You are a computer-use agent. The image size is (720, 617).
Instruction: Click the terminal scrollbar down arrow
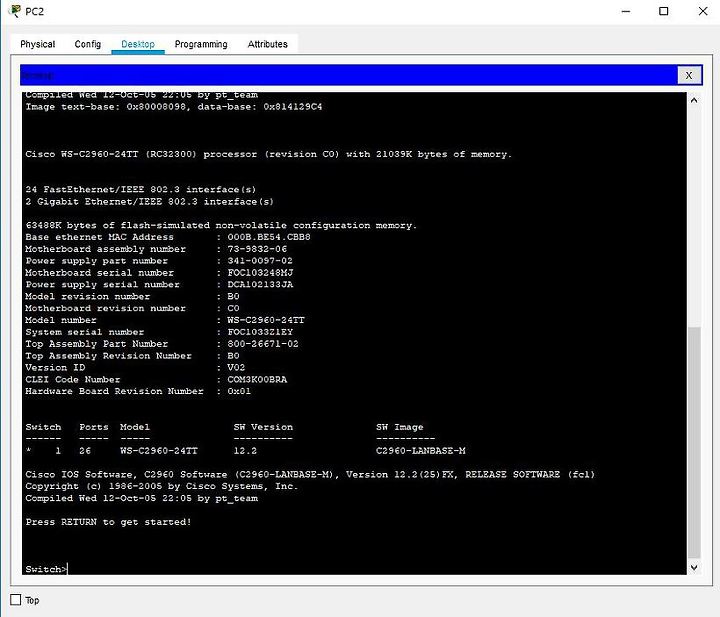(694, 567)
